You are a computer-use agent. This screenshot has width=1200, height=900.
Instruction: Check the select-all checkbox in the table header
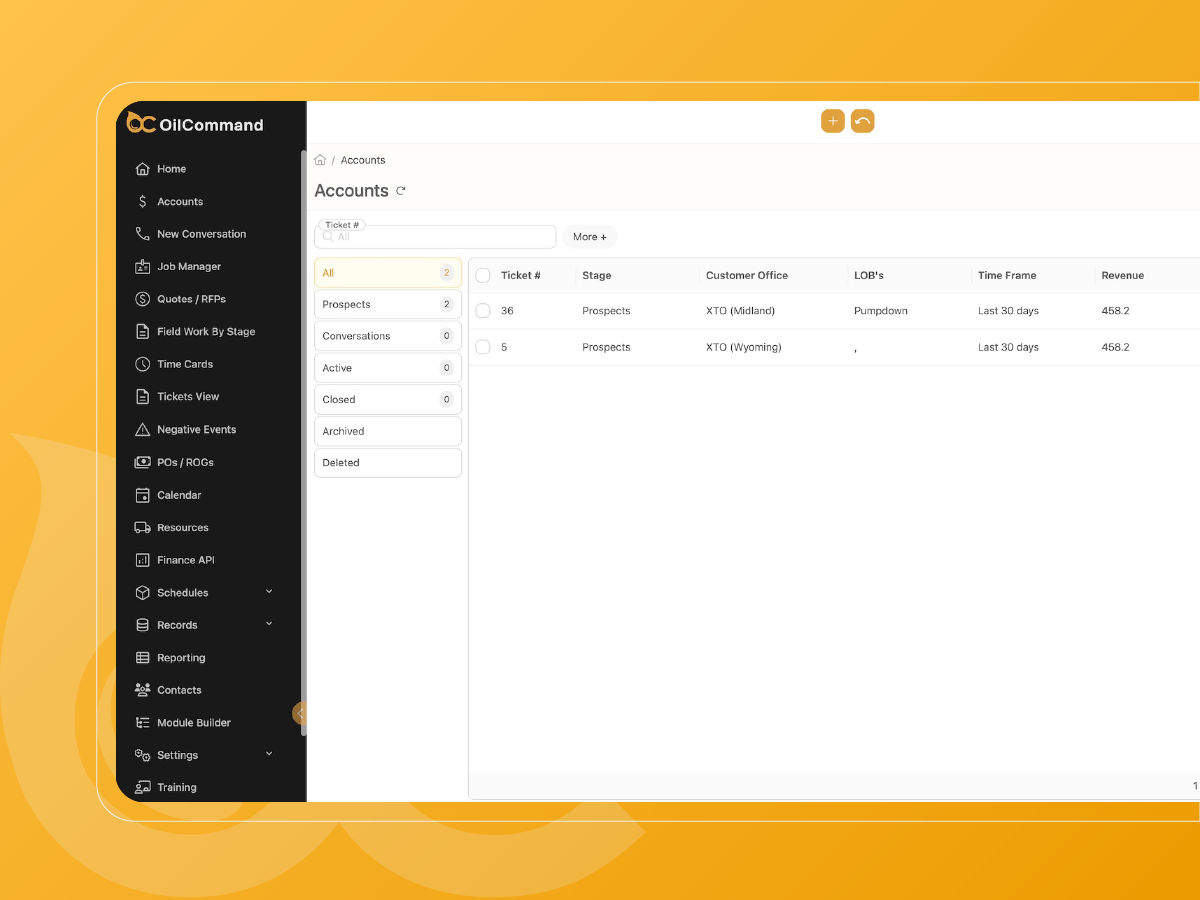(483, 275)
